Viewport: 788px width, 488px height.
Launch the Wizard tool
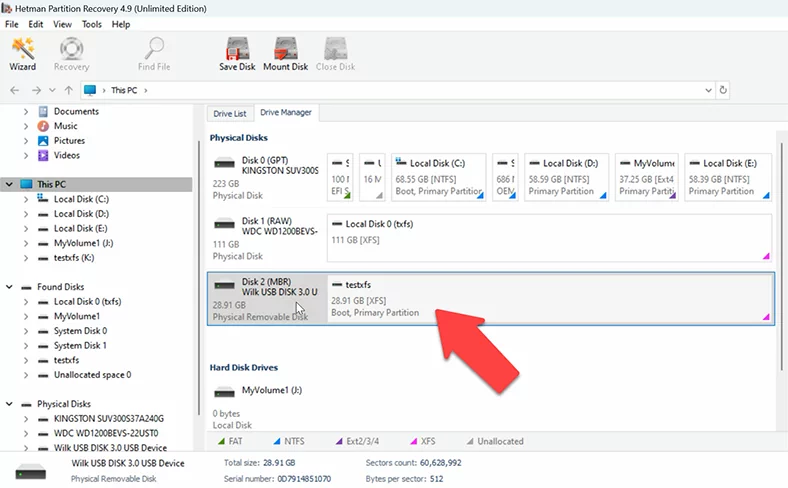pyautogui.click(x=23, y=54)
